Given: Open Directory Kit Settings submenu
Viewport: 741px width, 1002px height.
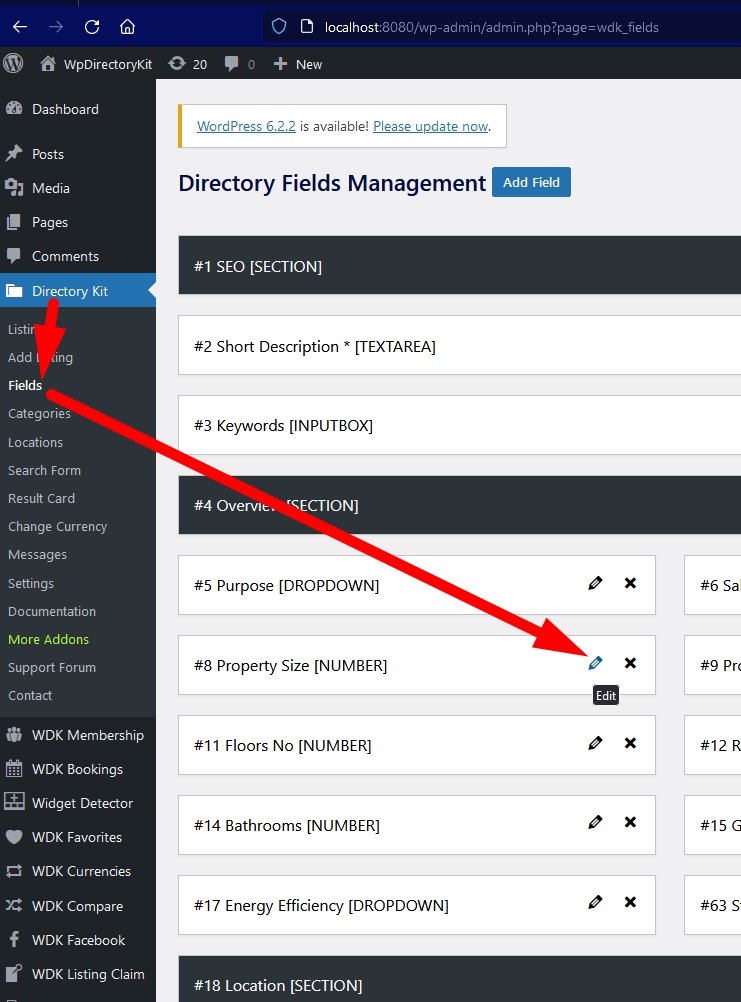Looking at the screenshot, I should tap(31, 583).
